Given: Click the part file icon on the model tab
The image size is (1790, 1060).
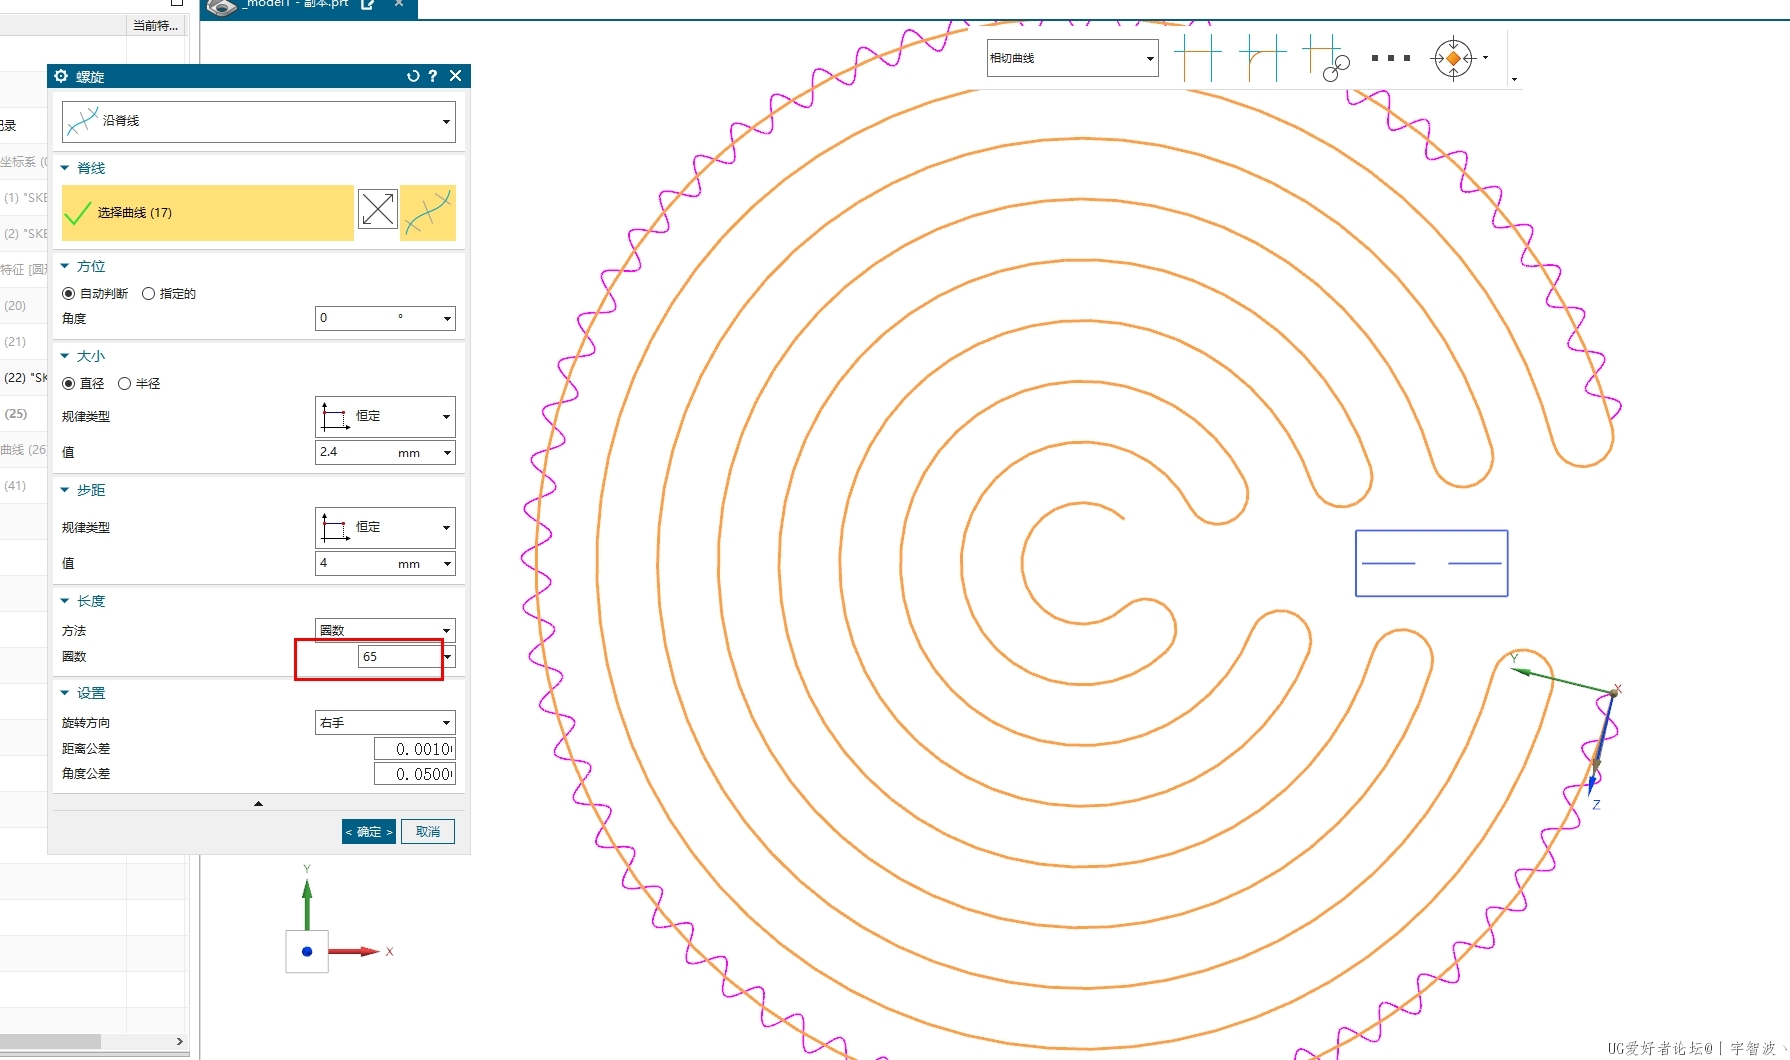Looking at the screenshot, I should pos(221,6).
